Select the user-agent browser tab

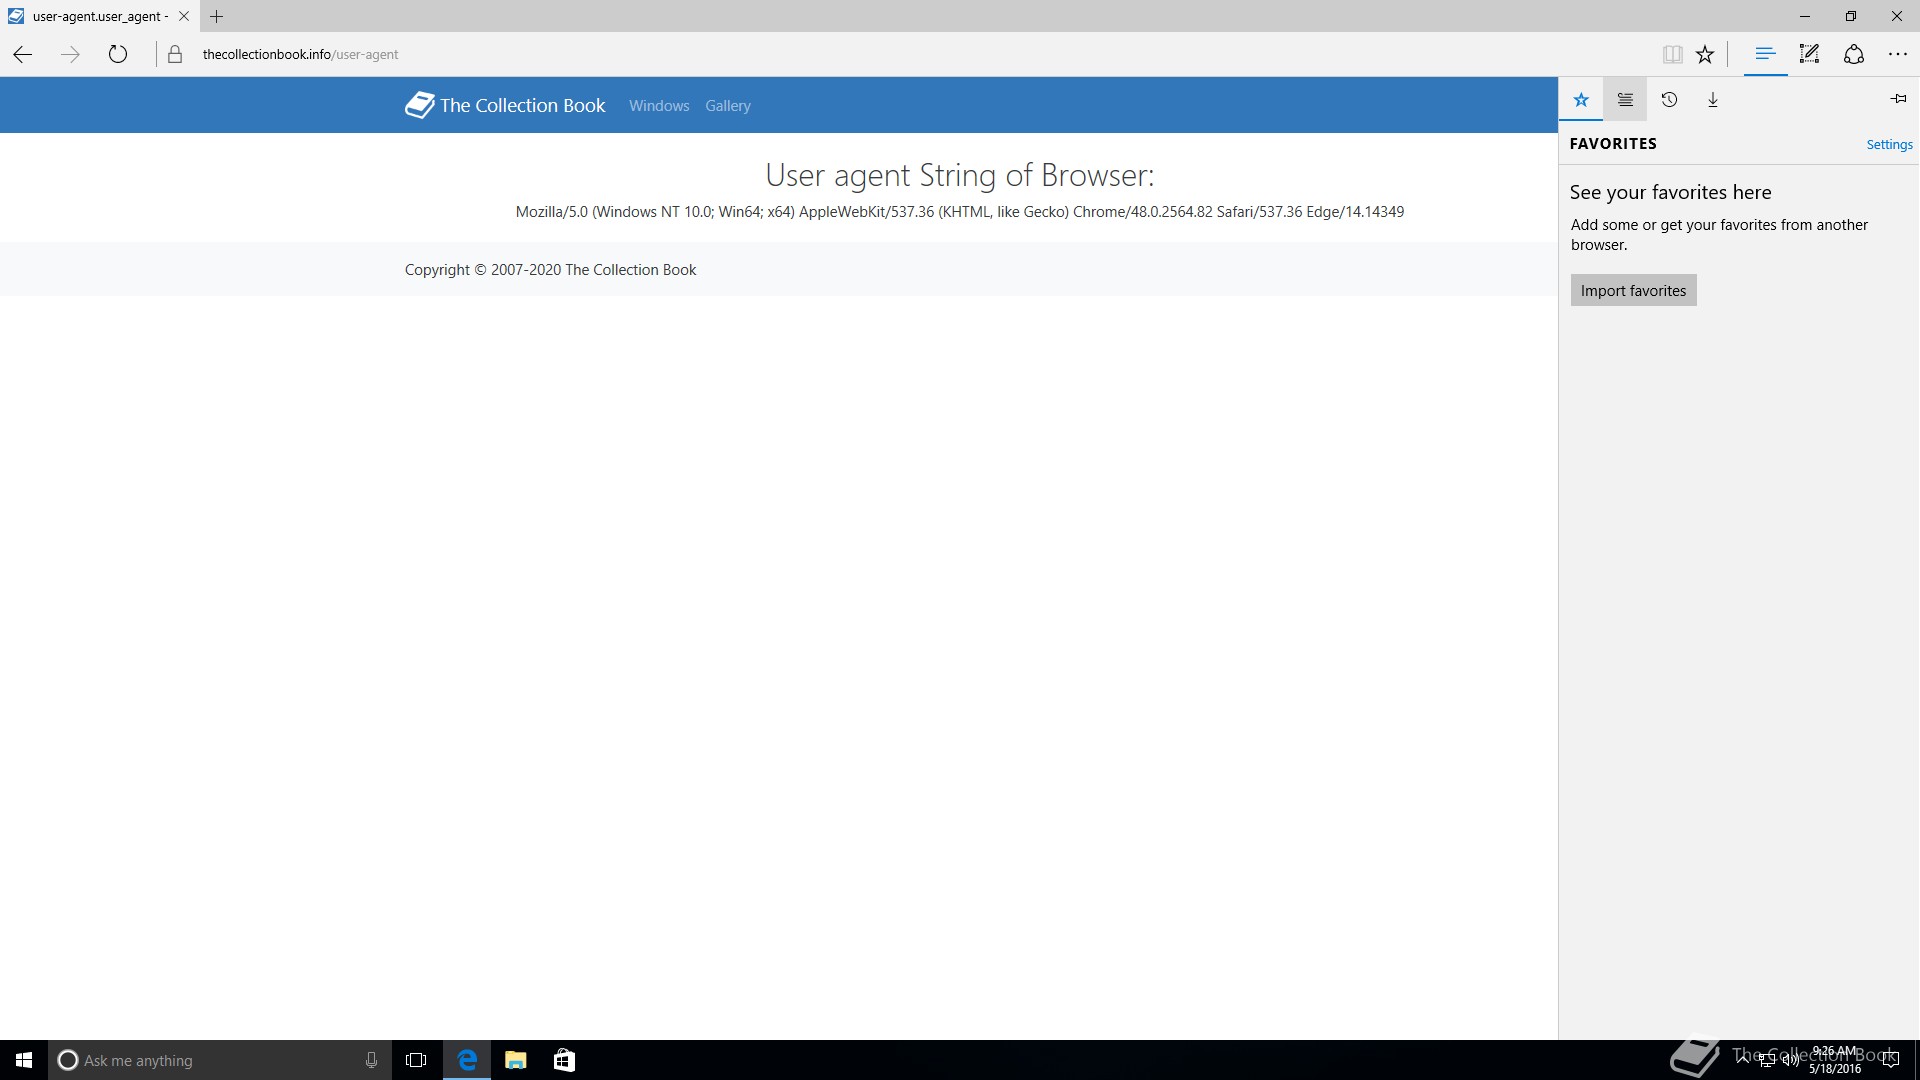click(98, 16)
